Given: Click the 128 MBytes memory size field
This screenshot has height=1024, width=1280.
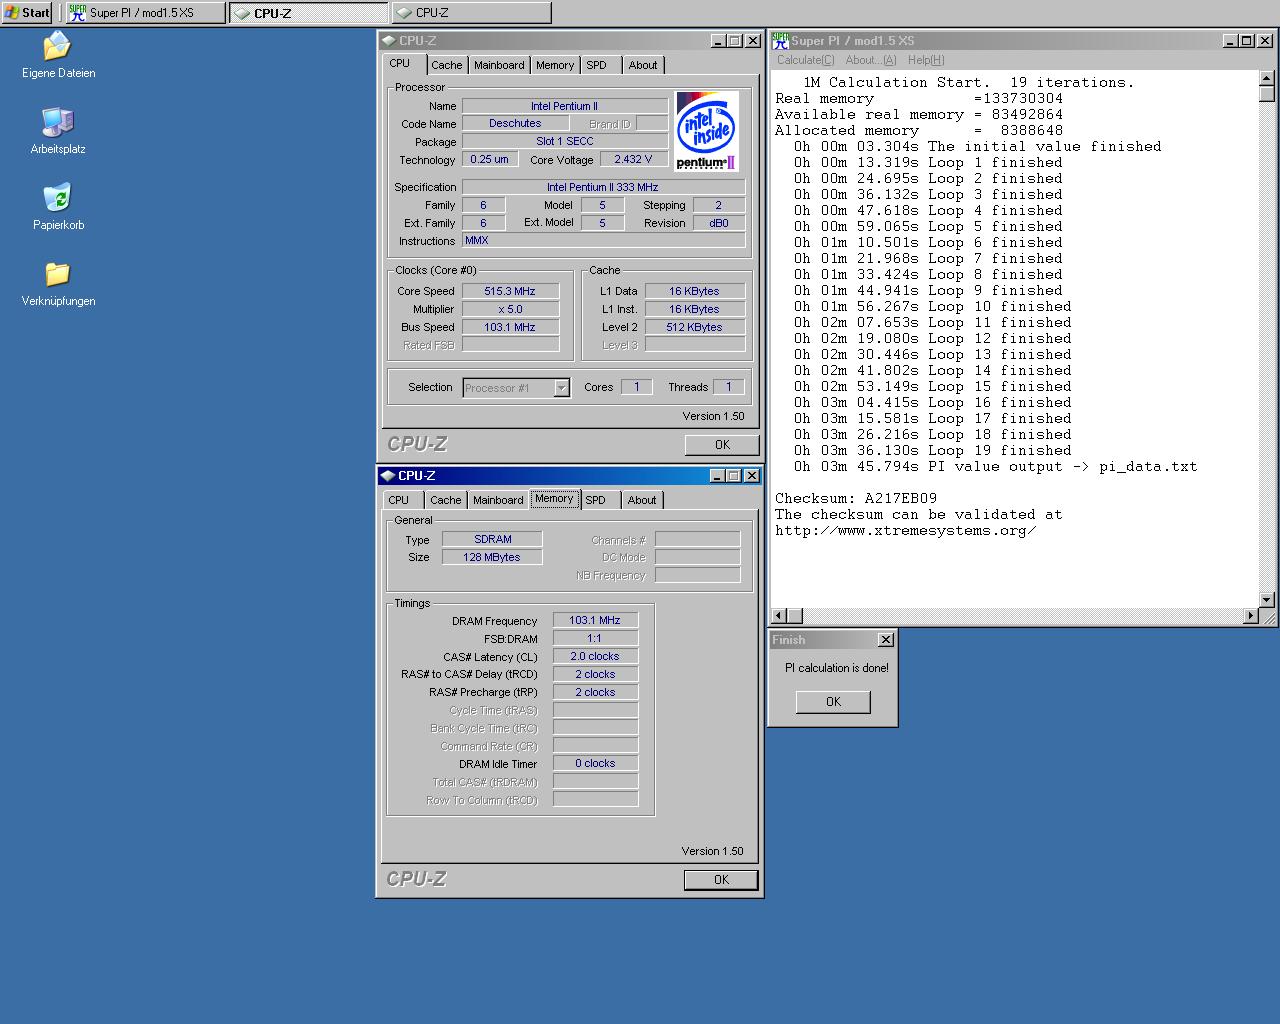Looking at the screenshot, I should click(x=492, y=557).
